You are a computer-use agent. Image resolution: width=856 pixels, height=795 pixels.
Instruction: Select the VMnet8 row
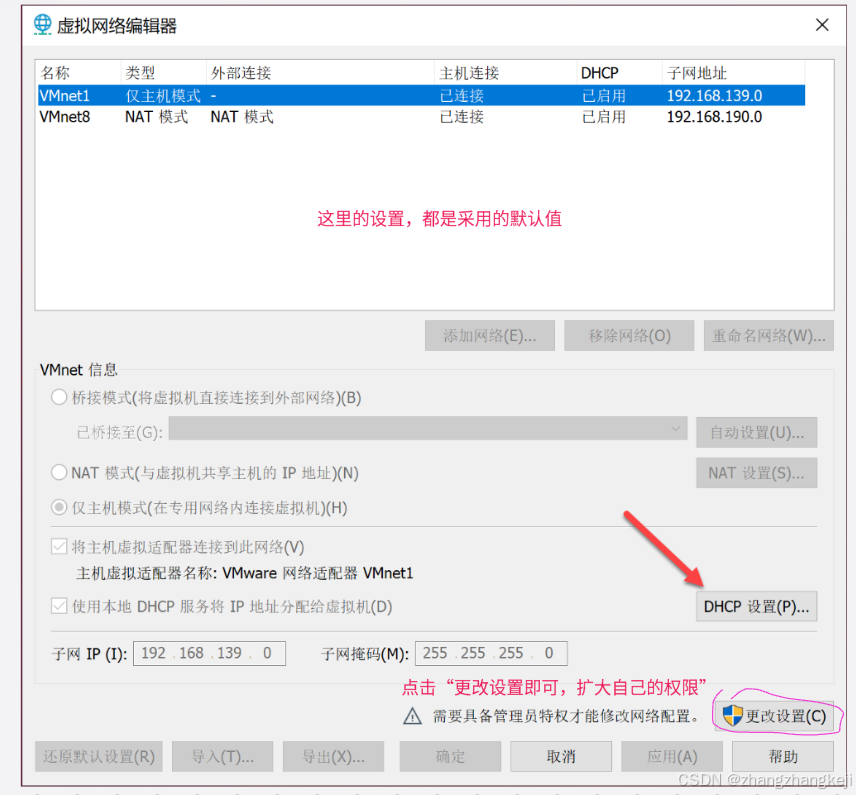(x=421, y=117)
